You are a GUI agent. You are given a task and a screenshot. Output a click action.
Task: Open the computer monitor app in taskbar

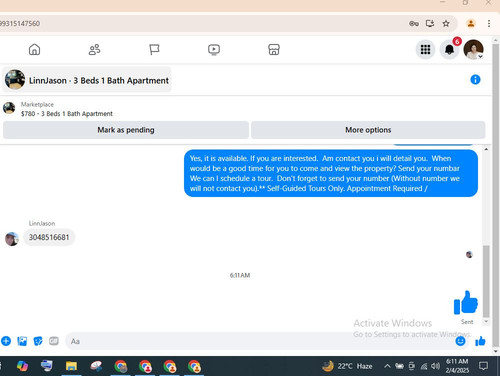(x=47, y=366)
